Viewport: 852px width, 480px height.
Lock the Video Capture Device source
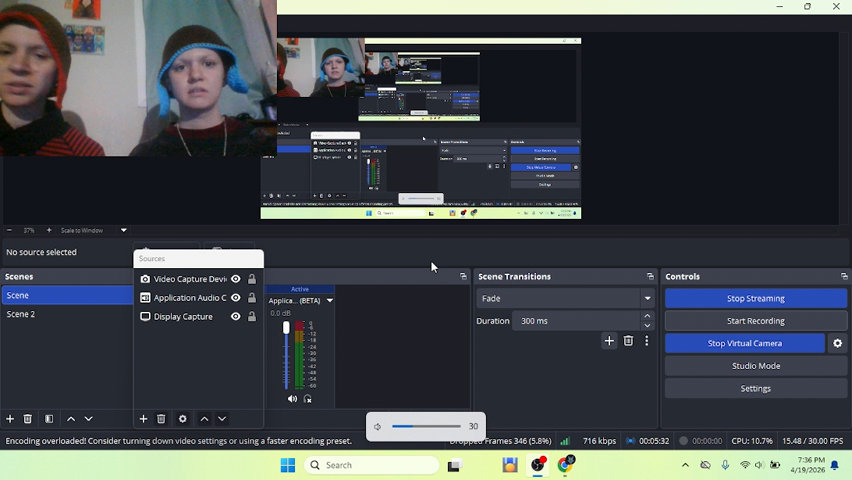(252, 279)
